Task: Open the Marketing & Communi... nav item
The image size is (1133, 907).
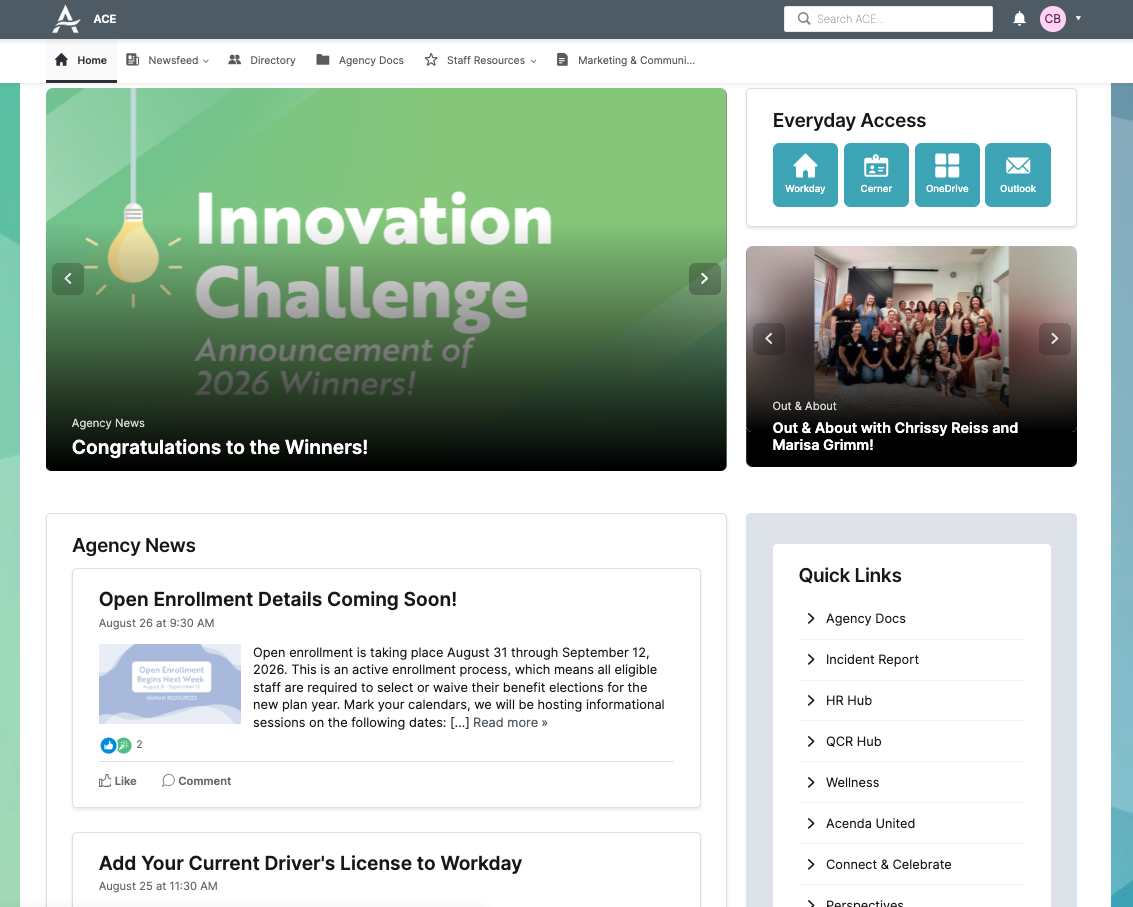Action: coord(625,60)
